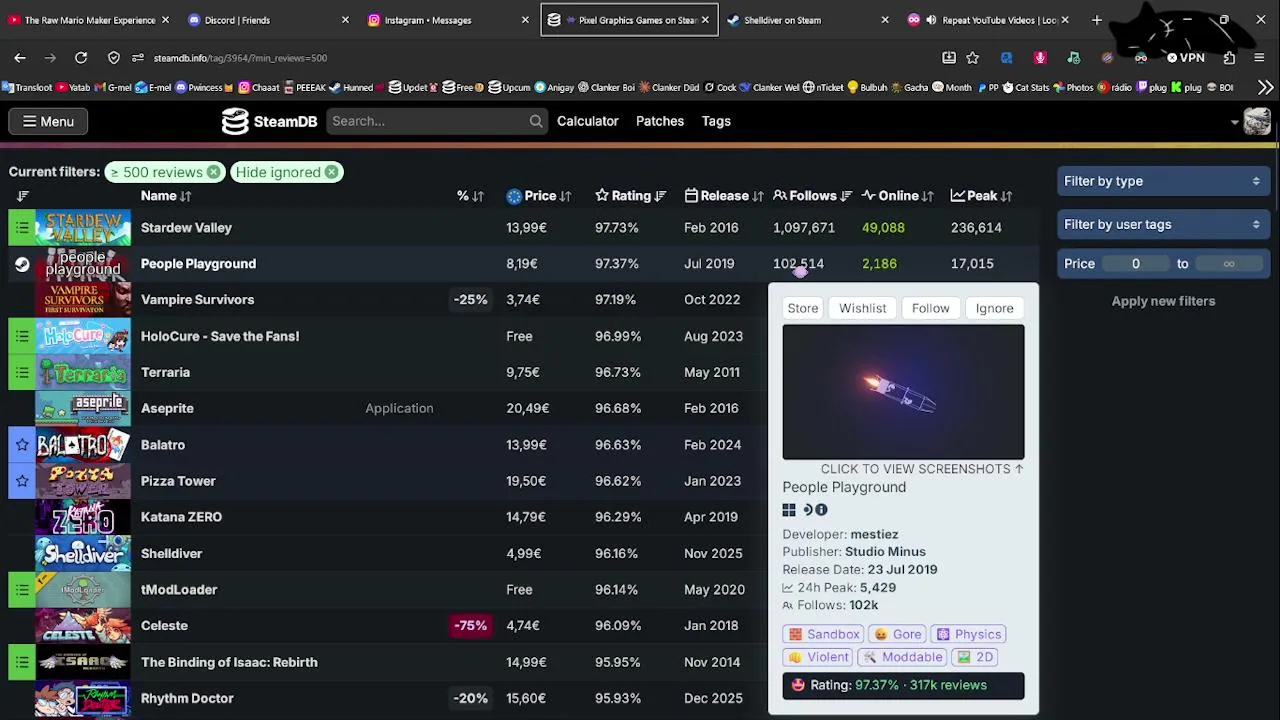Open the Katana ZERO game thumbnail
1280x720 pixels.
[x=83, y=517]
